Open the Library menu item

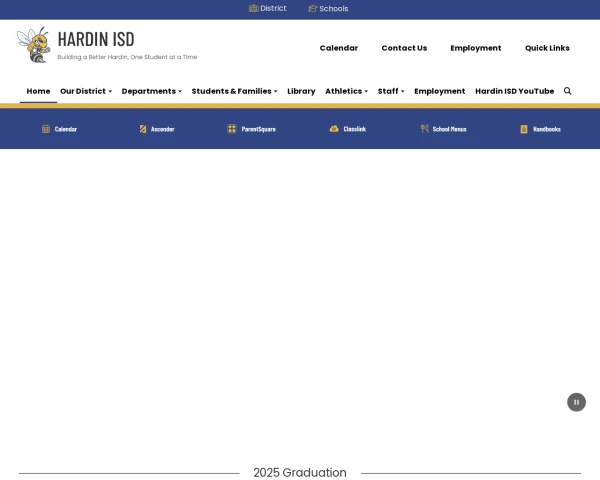[301, 91]
